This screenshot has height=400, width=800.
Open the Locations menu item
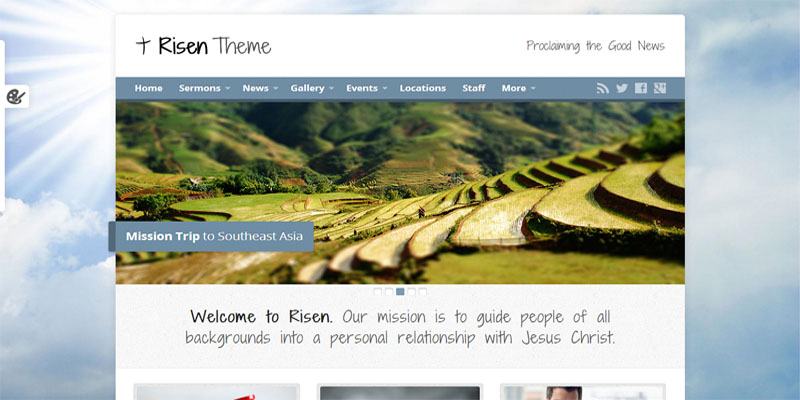(x=422, y=88)
